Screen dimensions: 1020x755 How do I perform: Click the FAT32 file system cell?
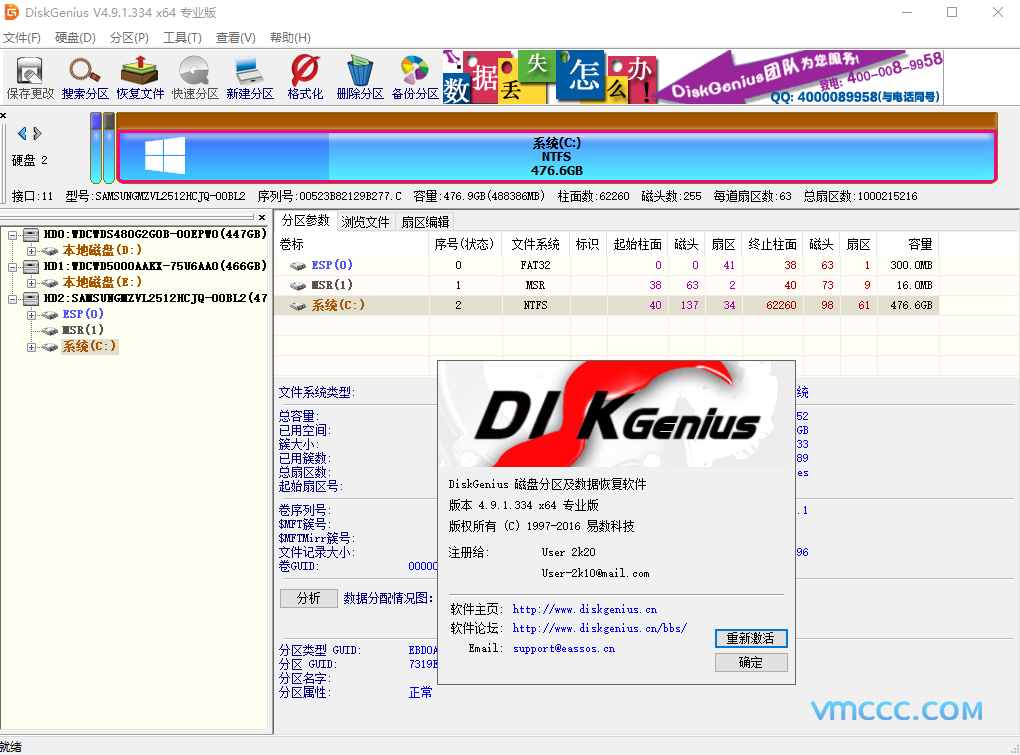535,265
